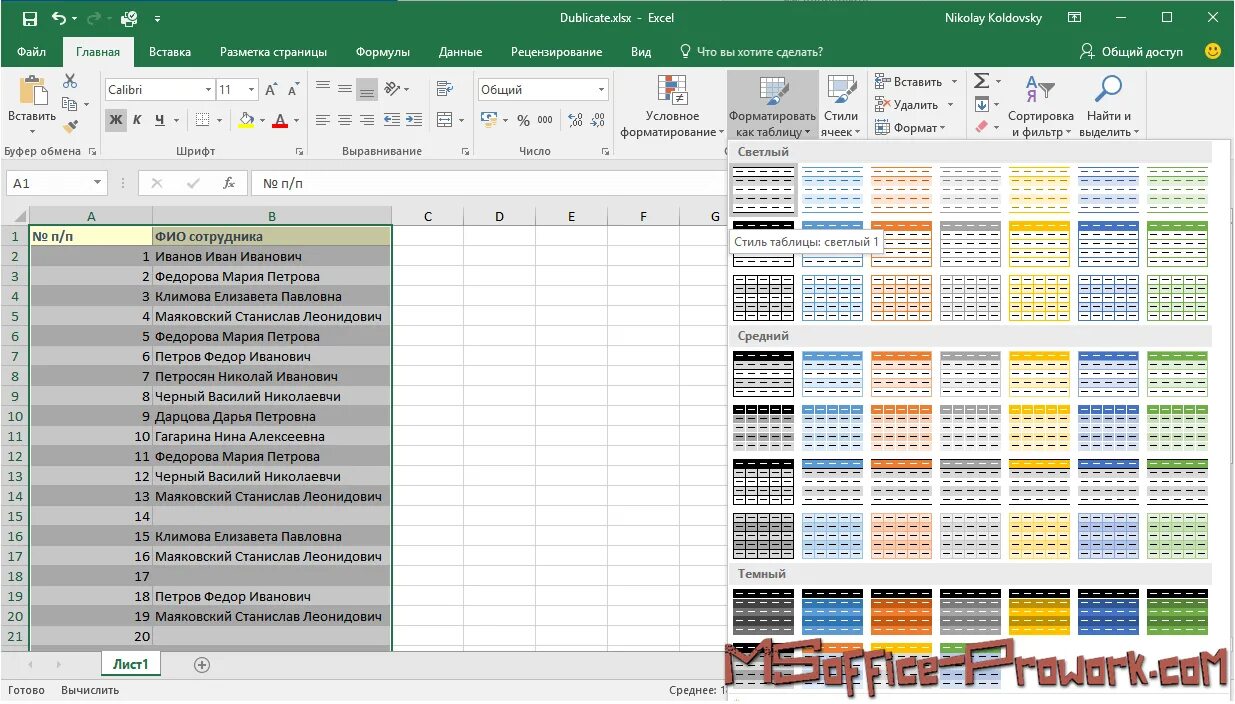
Task: Select cell with Гагарина Нина Алексеевна
Action: click(x=271, y=436)
